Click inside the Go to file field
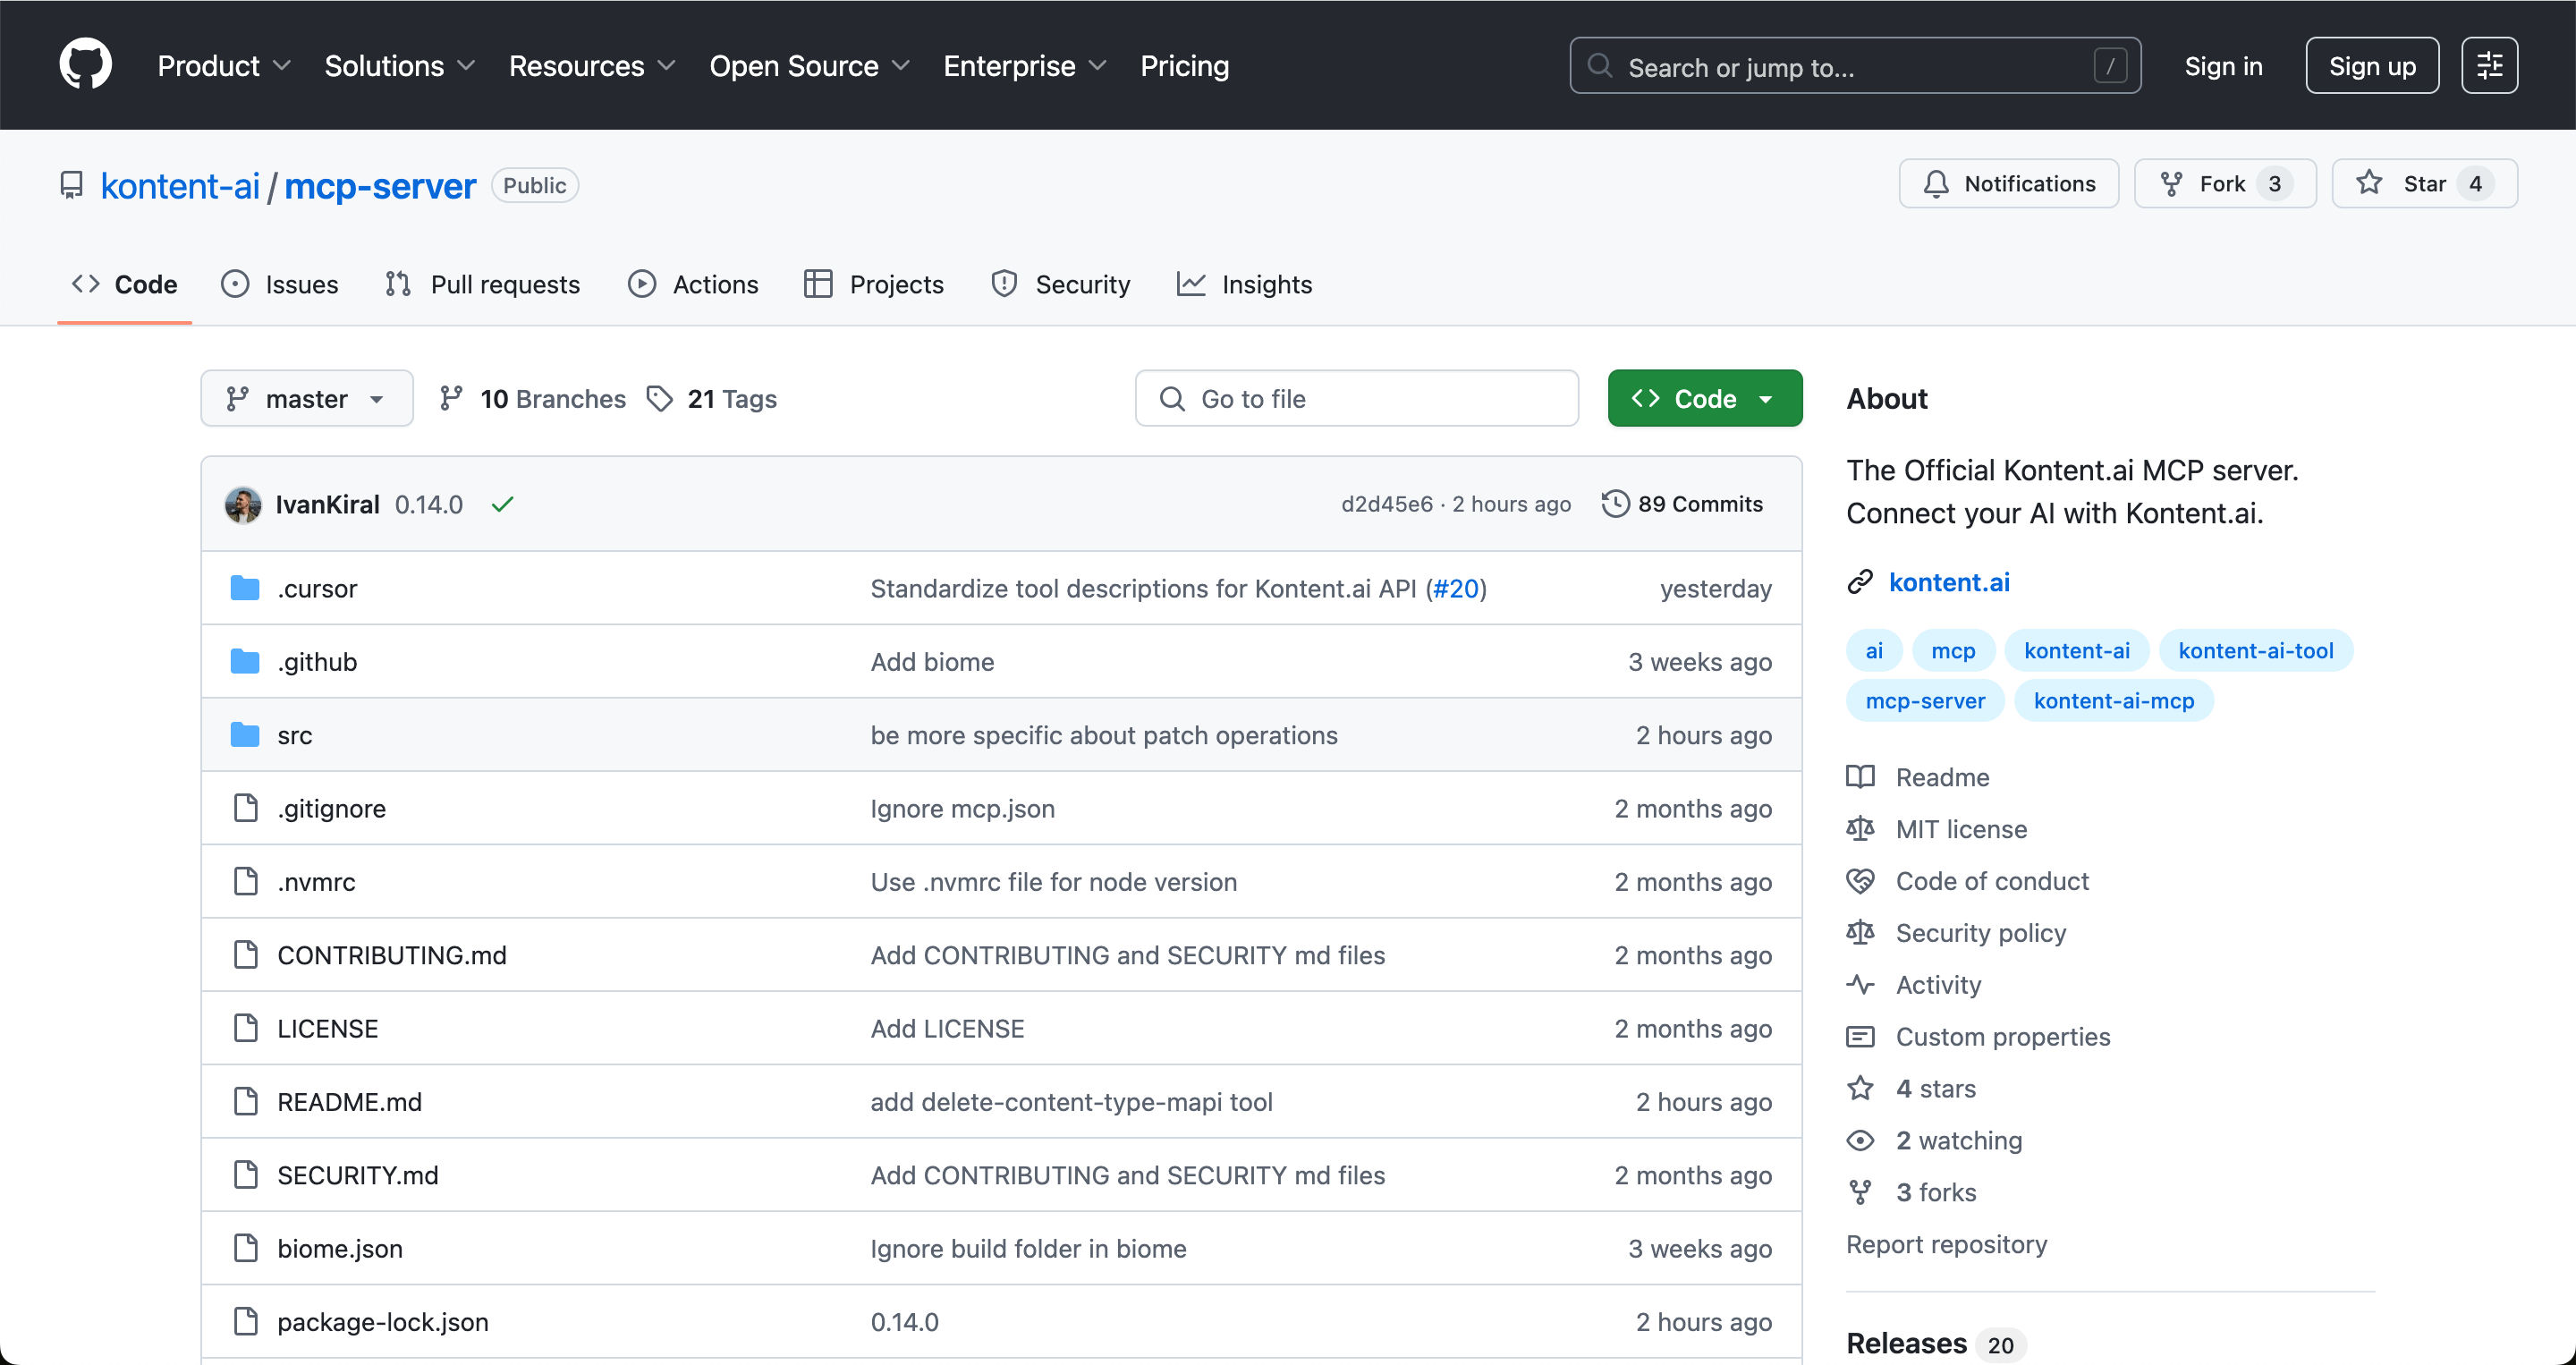This screenshot has height=1365, width=2576. click(x=1356, y=398)
